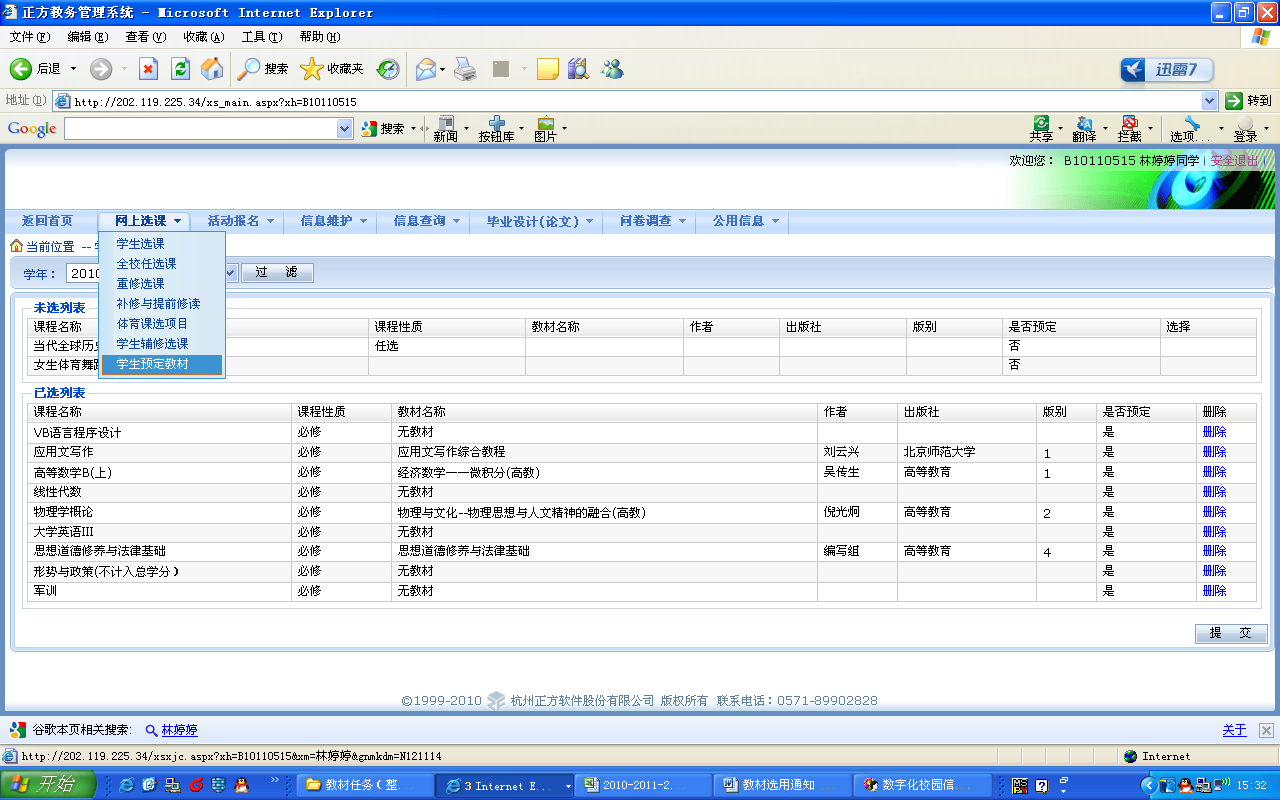The width and height of the screenshot is (1280, 800).
Task: Expand the 信息查询 navigation dropdown
Action: (x=426, y=221)
